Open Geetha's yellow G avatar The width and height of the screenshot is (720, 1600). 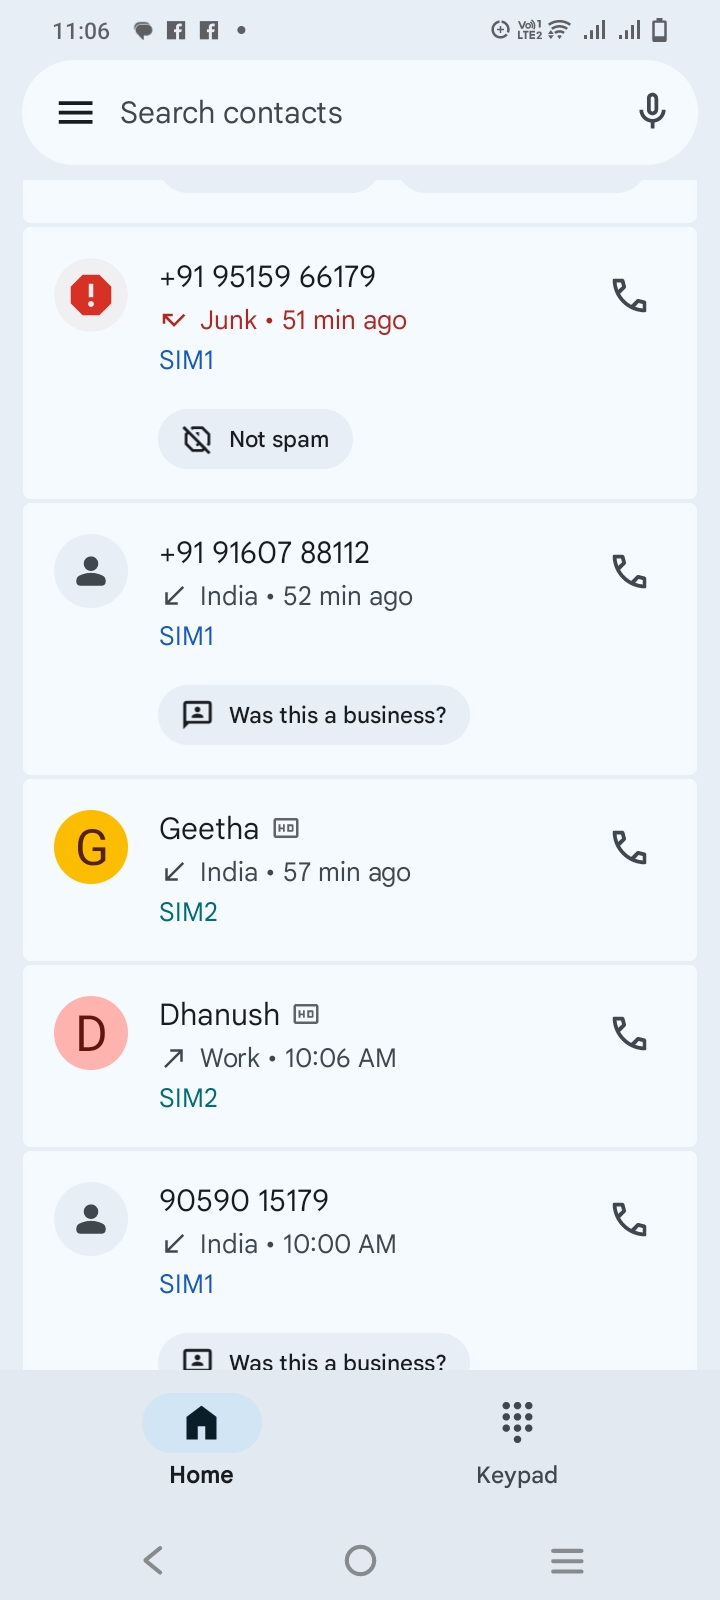tap(91, 847)
